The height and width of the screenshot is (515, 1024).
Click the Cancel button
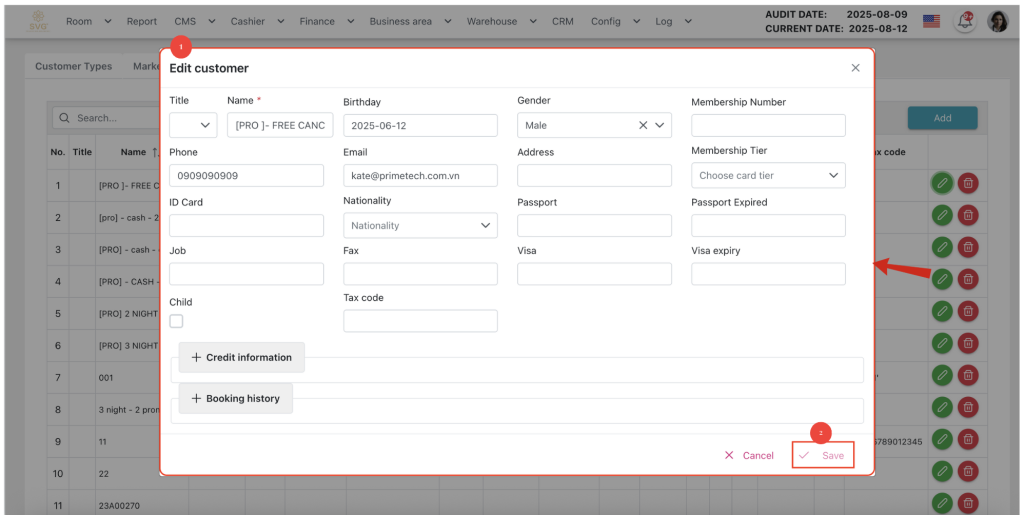click(x=749, y=455)
